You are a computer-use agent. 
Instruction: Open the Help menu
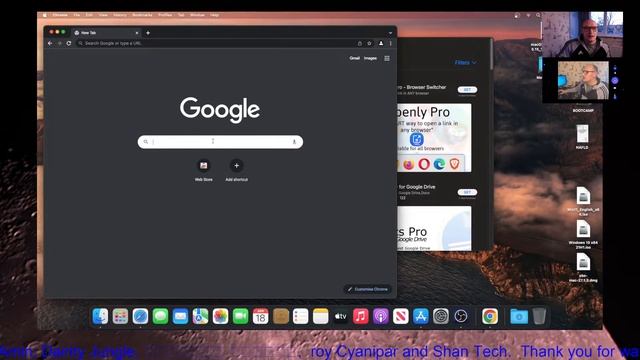pyautogui.click(x=214, y=15)
